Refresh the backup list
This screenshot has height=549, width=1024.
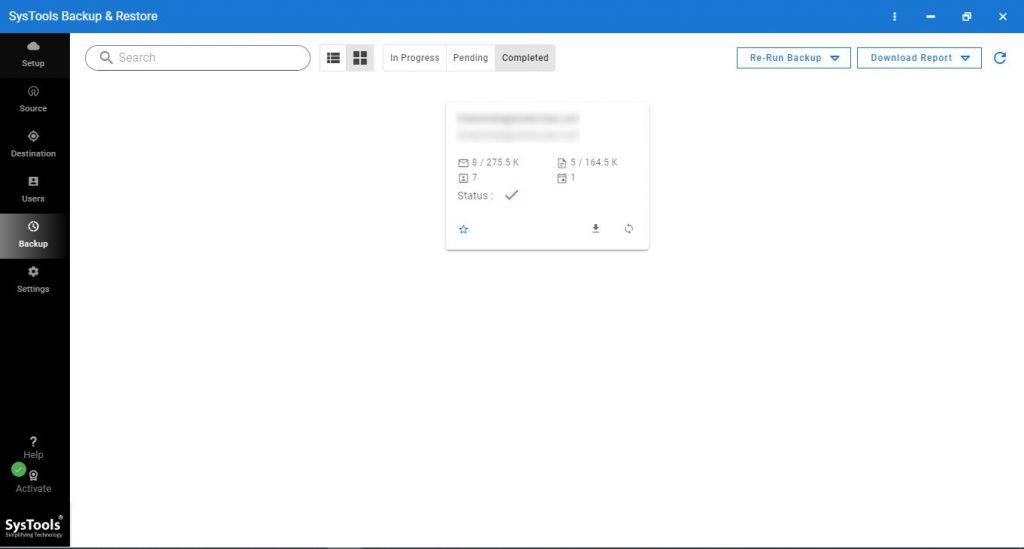pos(999,57)
